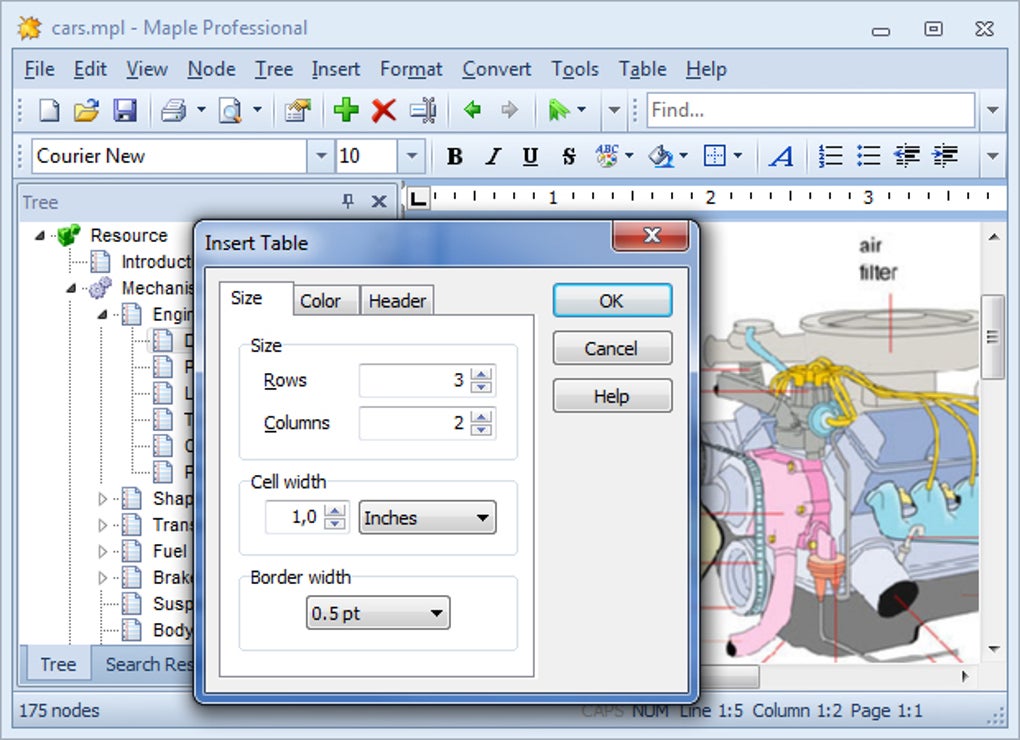
Task: Select the Fuel node in the tree
Action: [170, 551]
